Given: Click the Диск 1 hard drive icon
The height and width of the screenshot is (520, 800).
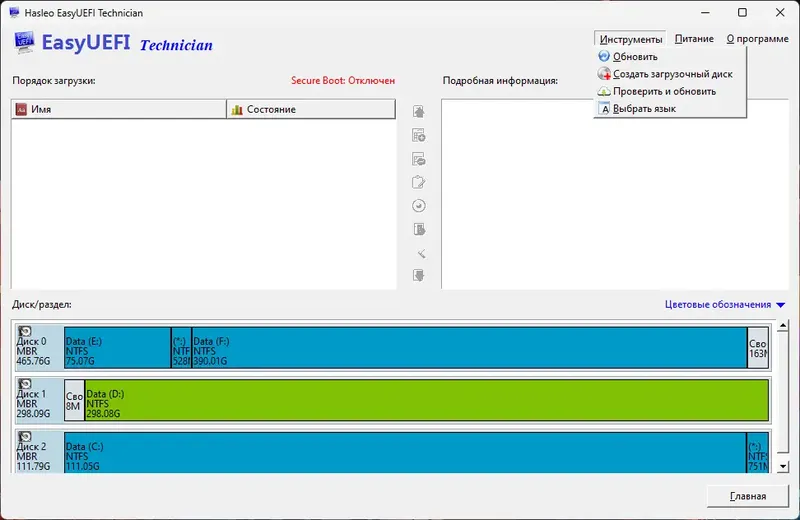Looking at the screenshot, I should (x=24, y=384).
